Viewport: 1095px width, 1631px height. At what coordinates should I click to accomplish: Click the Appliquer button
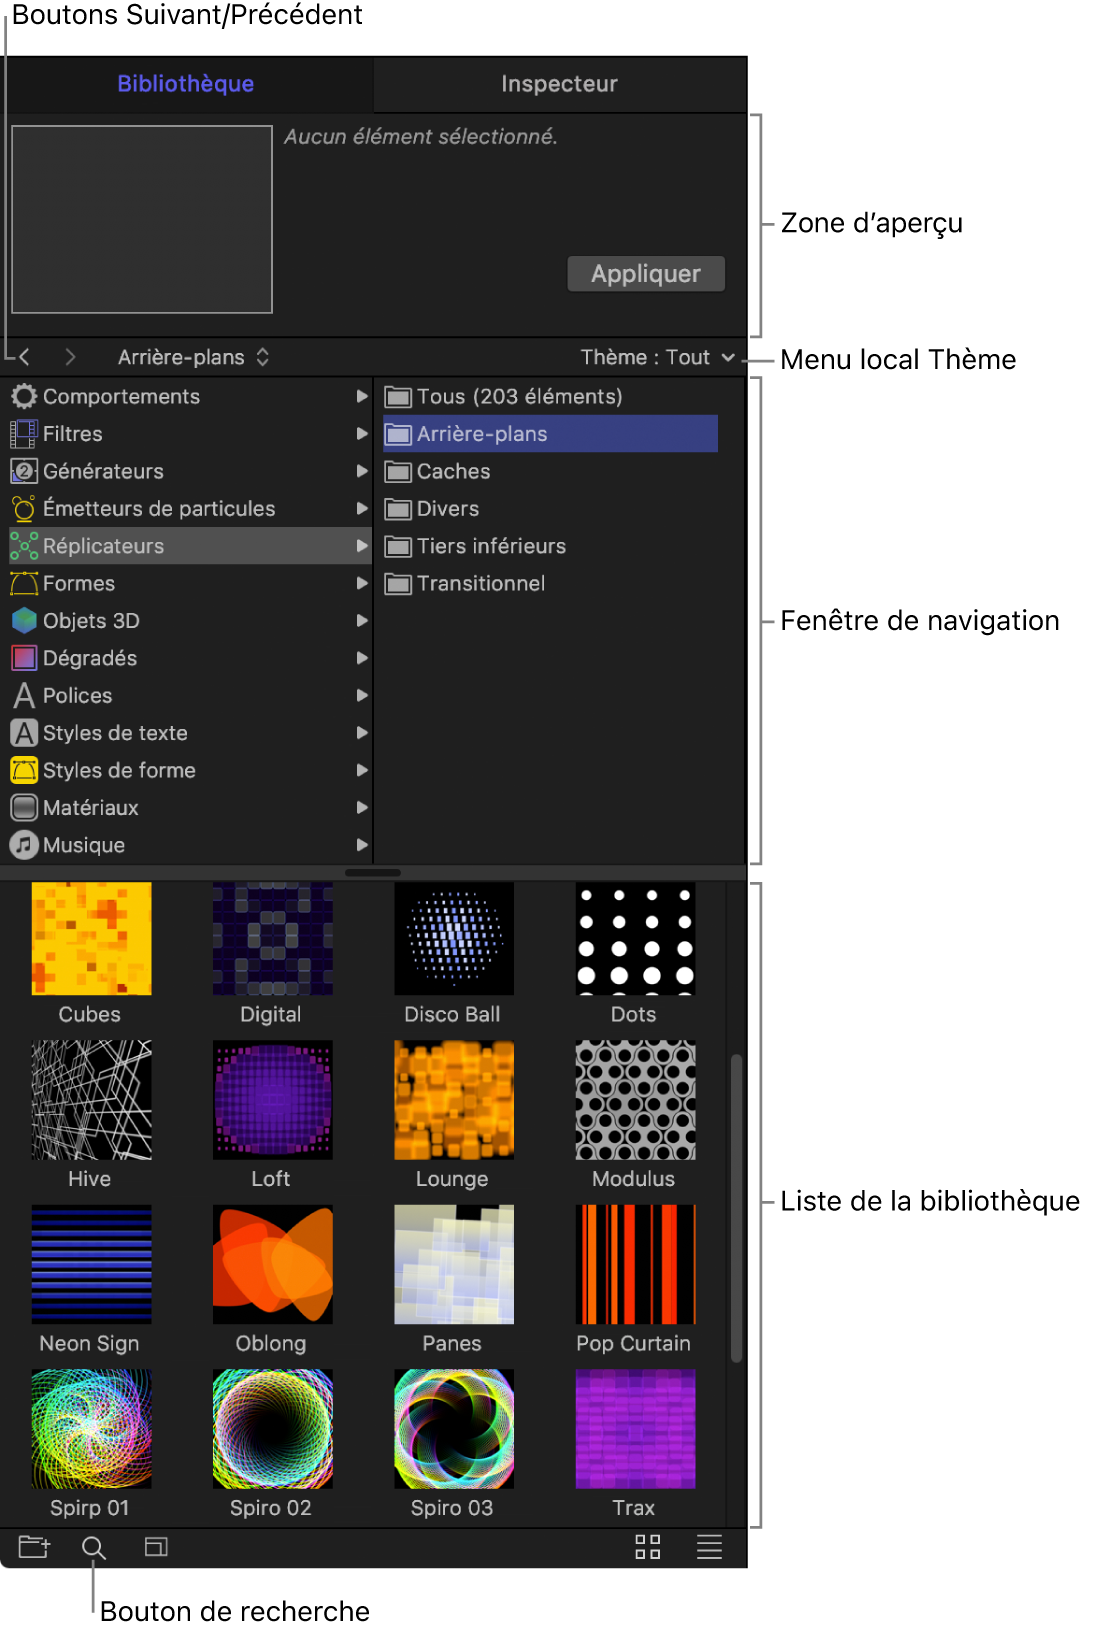(646, 274)
